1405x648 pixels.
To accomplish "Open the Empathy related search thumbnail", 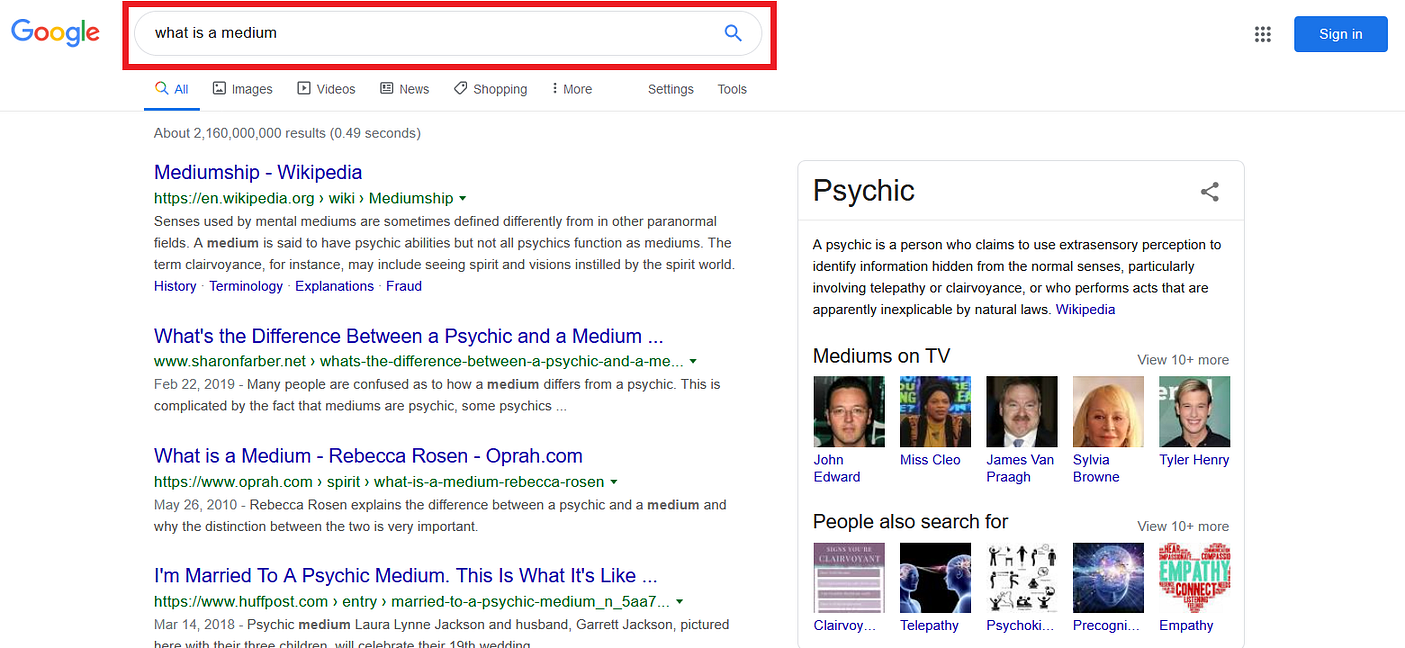I will click(x=1195, y=577).
